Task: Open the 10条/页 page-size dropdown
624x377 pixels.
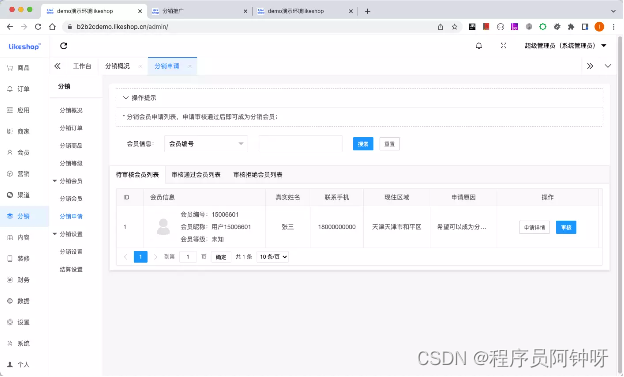Action: point(273,257)
